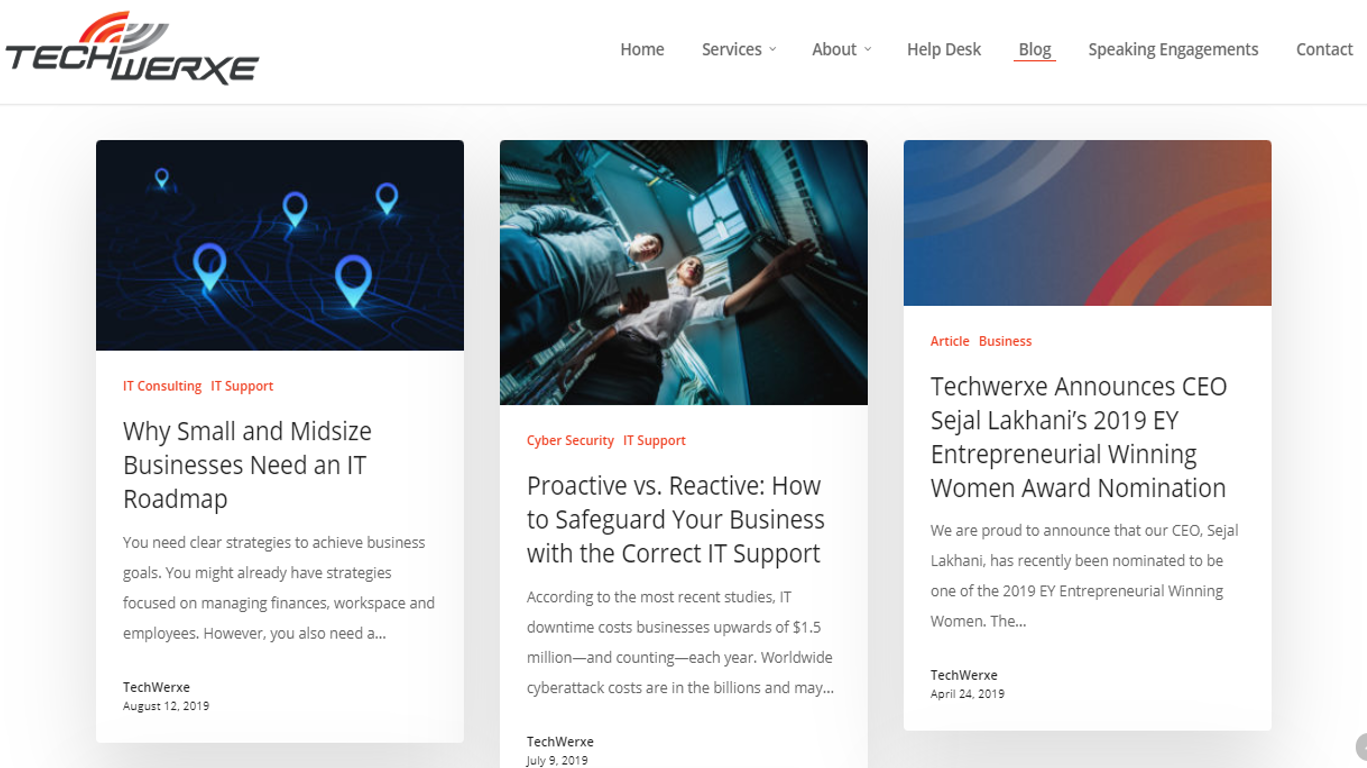Go to the Home page
Screen dimensions: 1367x768
pos(642,49)
